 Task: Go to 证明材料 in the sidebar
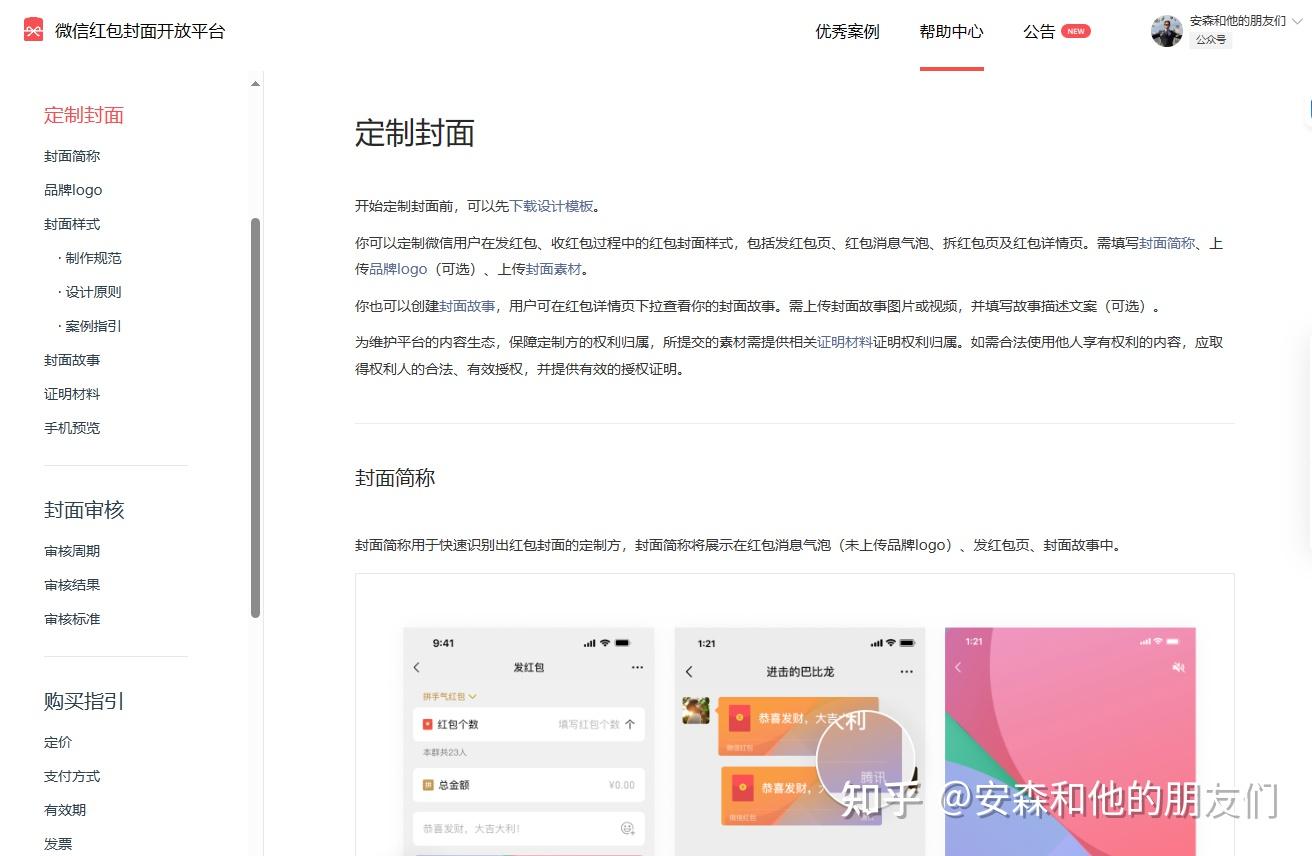(x=72, y=394)
